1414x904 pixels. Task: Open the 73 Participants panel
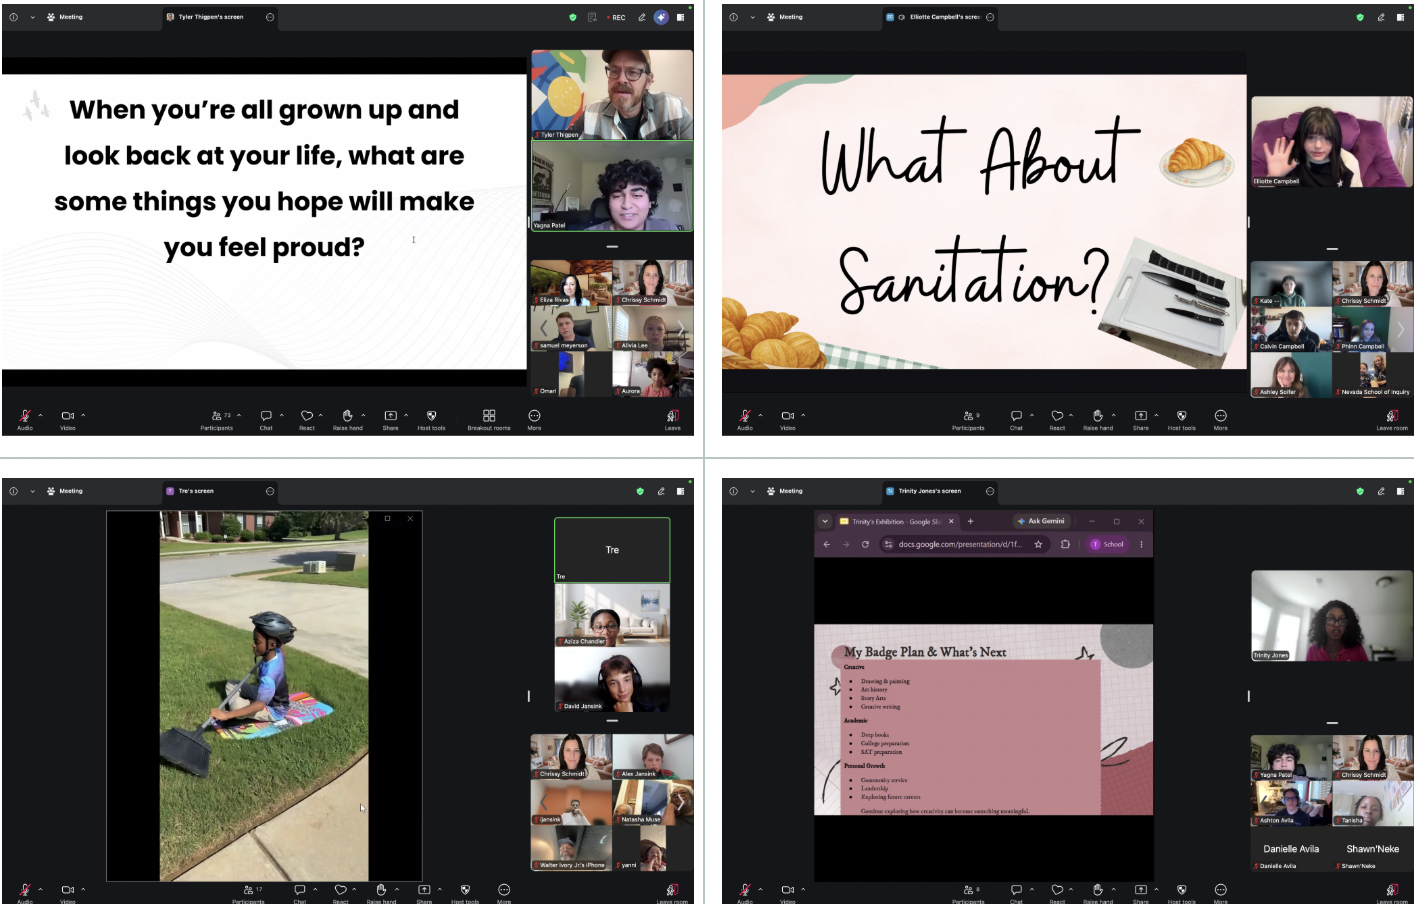(217, 419)
